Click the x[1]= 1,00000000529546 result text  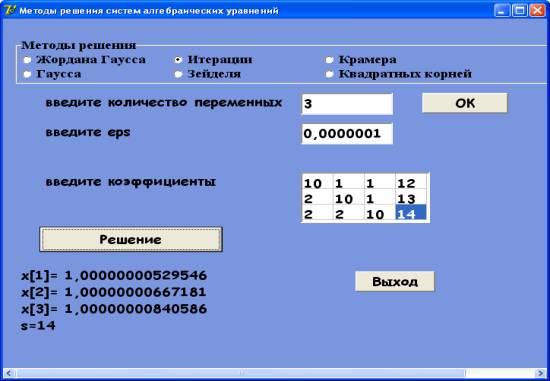point(114,276)
